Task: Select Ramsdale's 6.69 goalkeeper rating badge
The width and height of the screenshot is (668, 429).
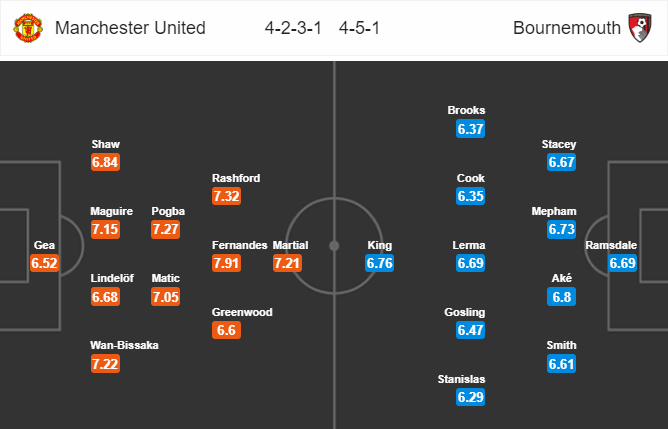Action: [625, 263]
